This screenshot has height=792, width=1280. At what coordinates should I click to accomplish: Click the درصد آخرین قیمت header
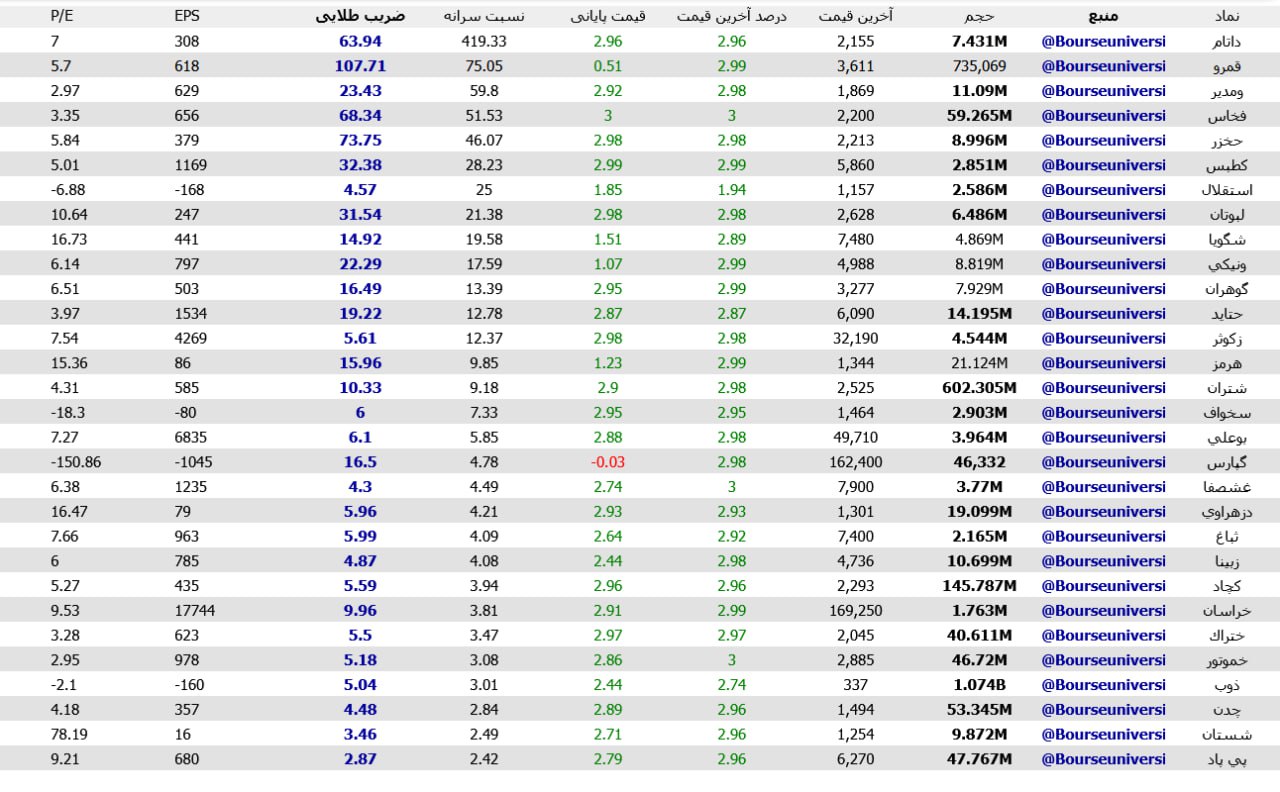(x=731, y=16)
